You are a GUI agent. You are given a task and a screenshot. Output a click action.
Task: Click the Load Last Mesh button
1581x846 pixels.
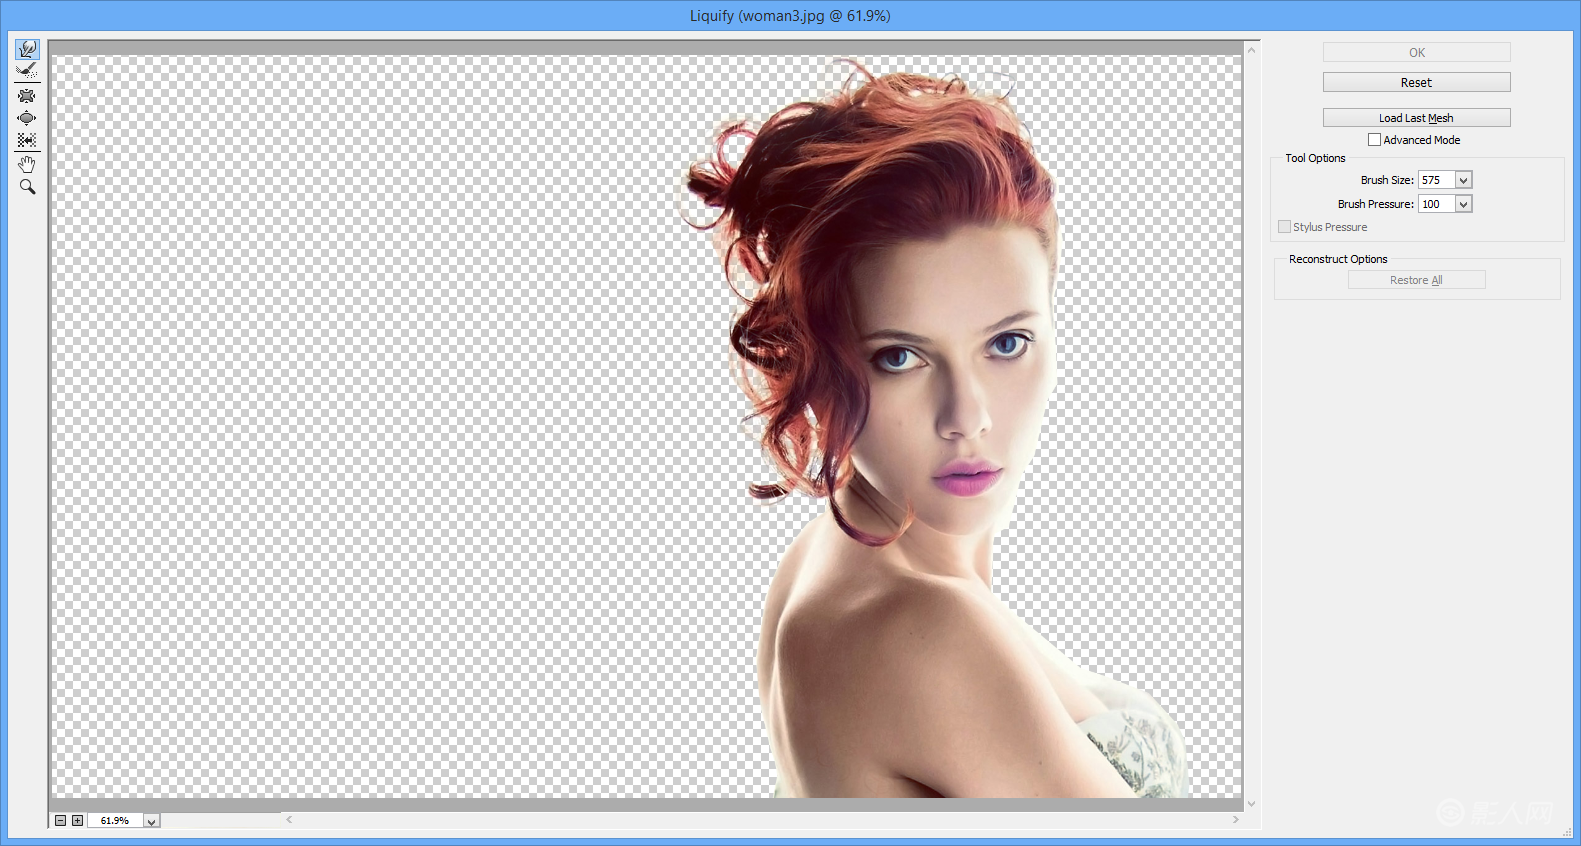1416,118
